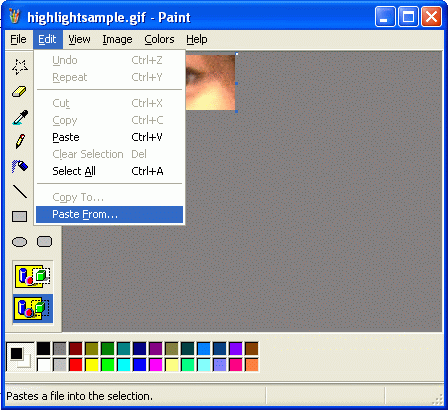Choose Select All in the Edit menu
Image resolution: width=448 pixels, height=410 pixels.
tap(109, 171)
